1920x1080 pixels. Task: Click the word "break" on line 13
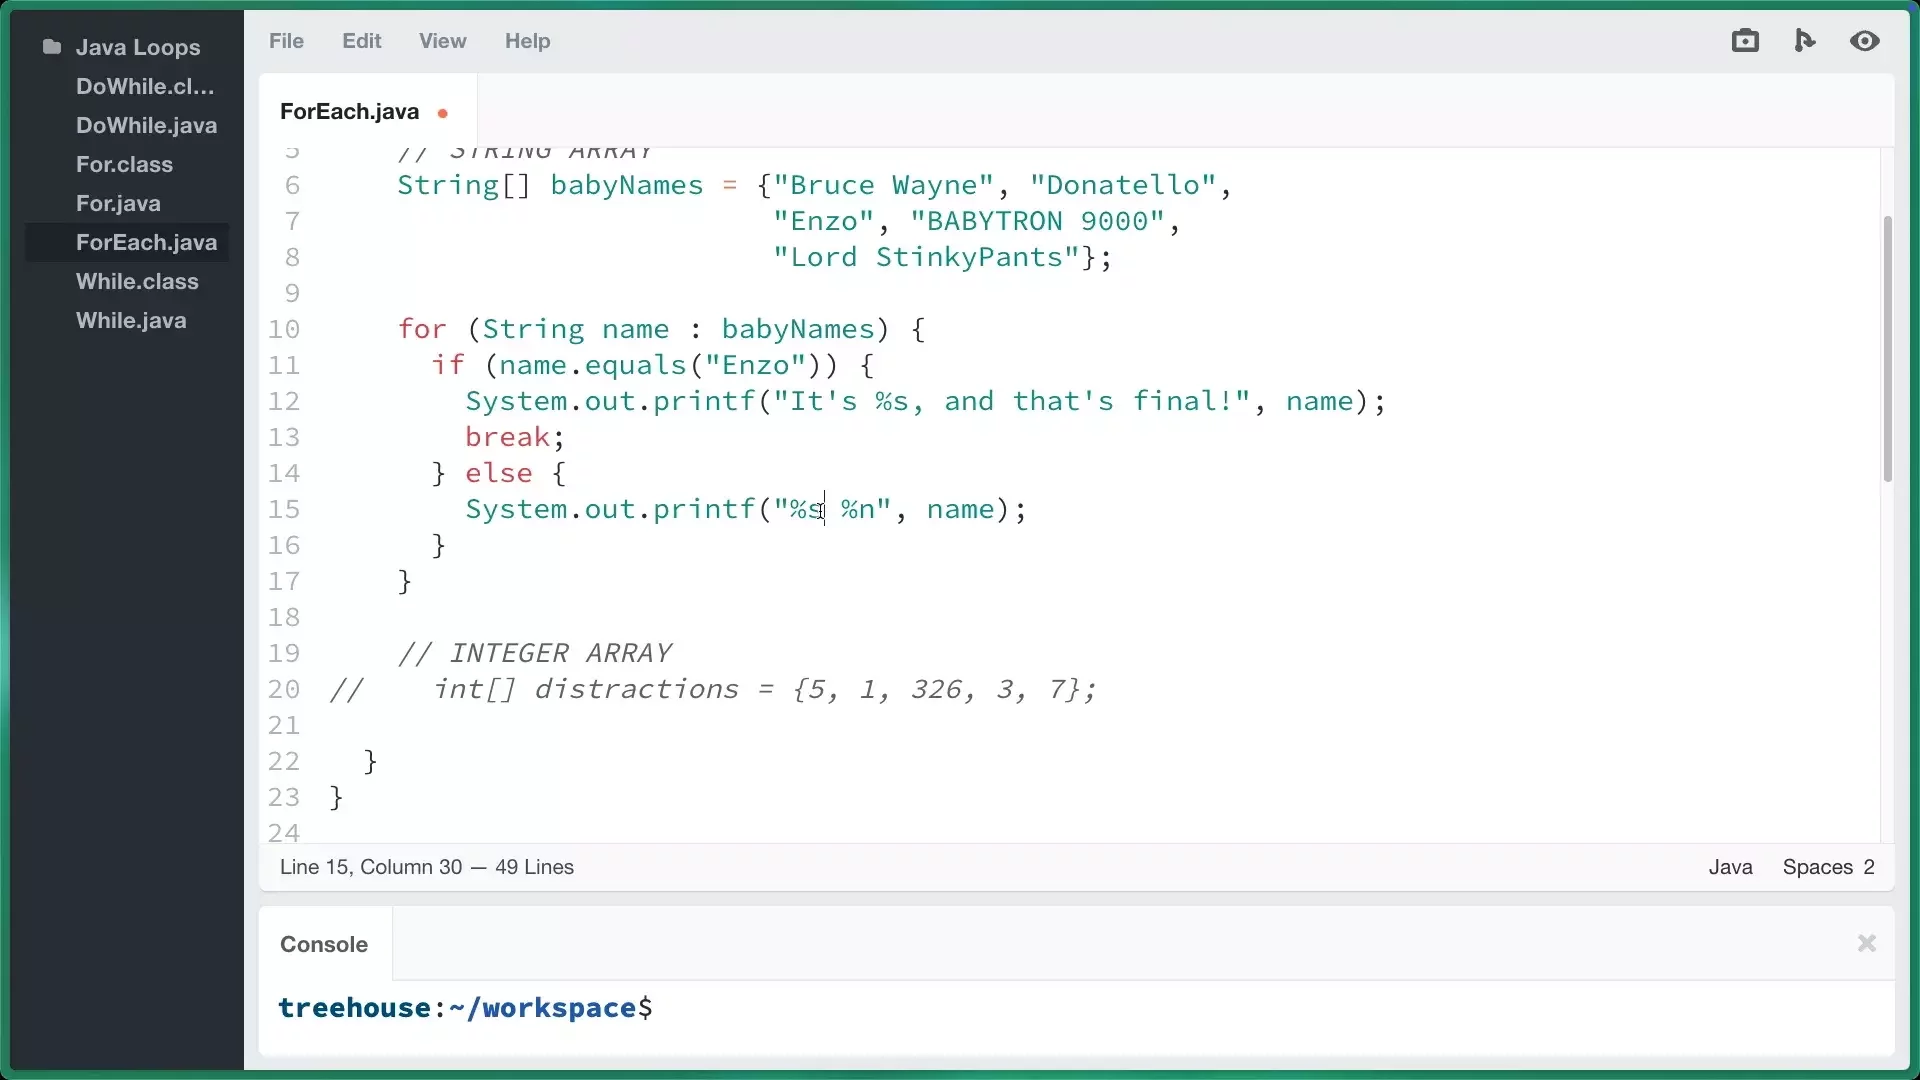[x=507, y=437]
